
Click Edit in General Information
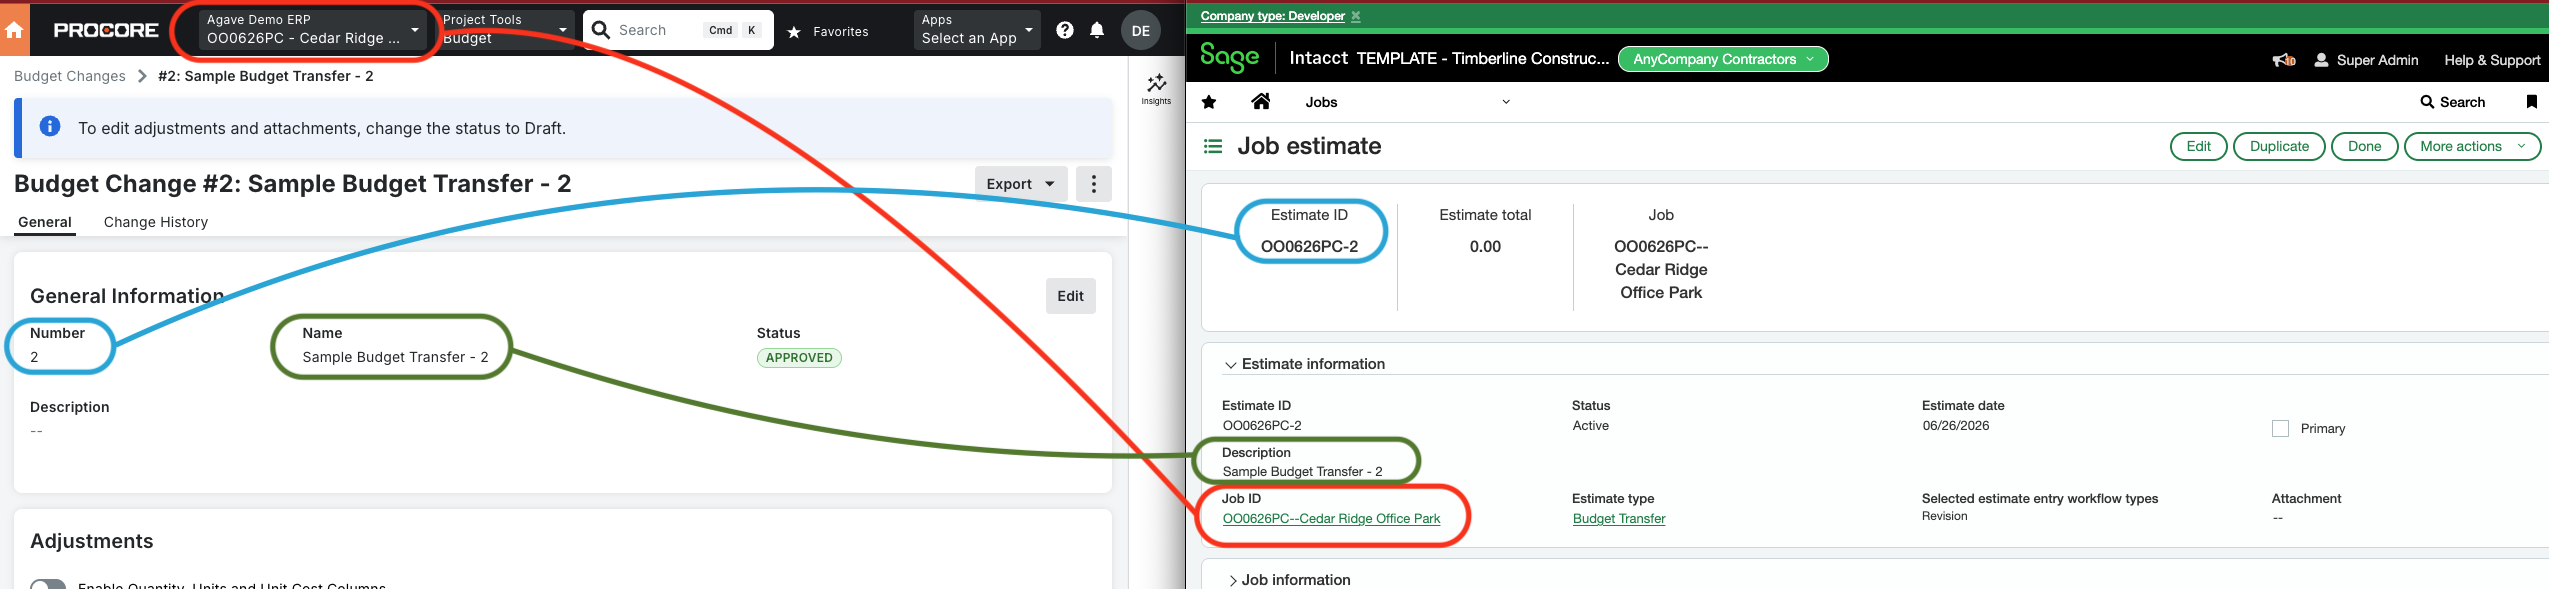[1070, 296]
